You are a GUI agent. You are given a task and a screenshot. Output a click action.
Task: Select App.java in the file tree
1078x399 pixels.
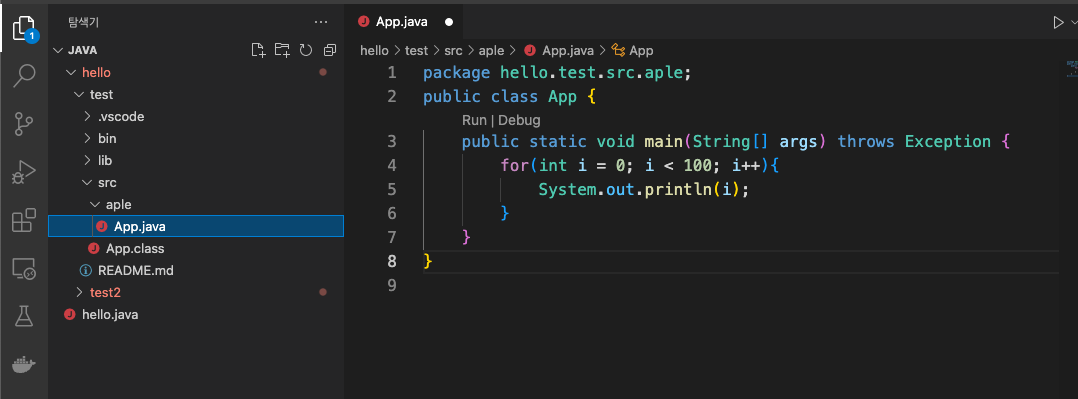pos(196,226)
